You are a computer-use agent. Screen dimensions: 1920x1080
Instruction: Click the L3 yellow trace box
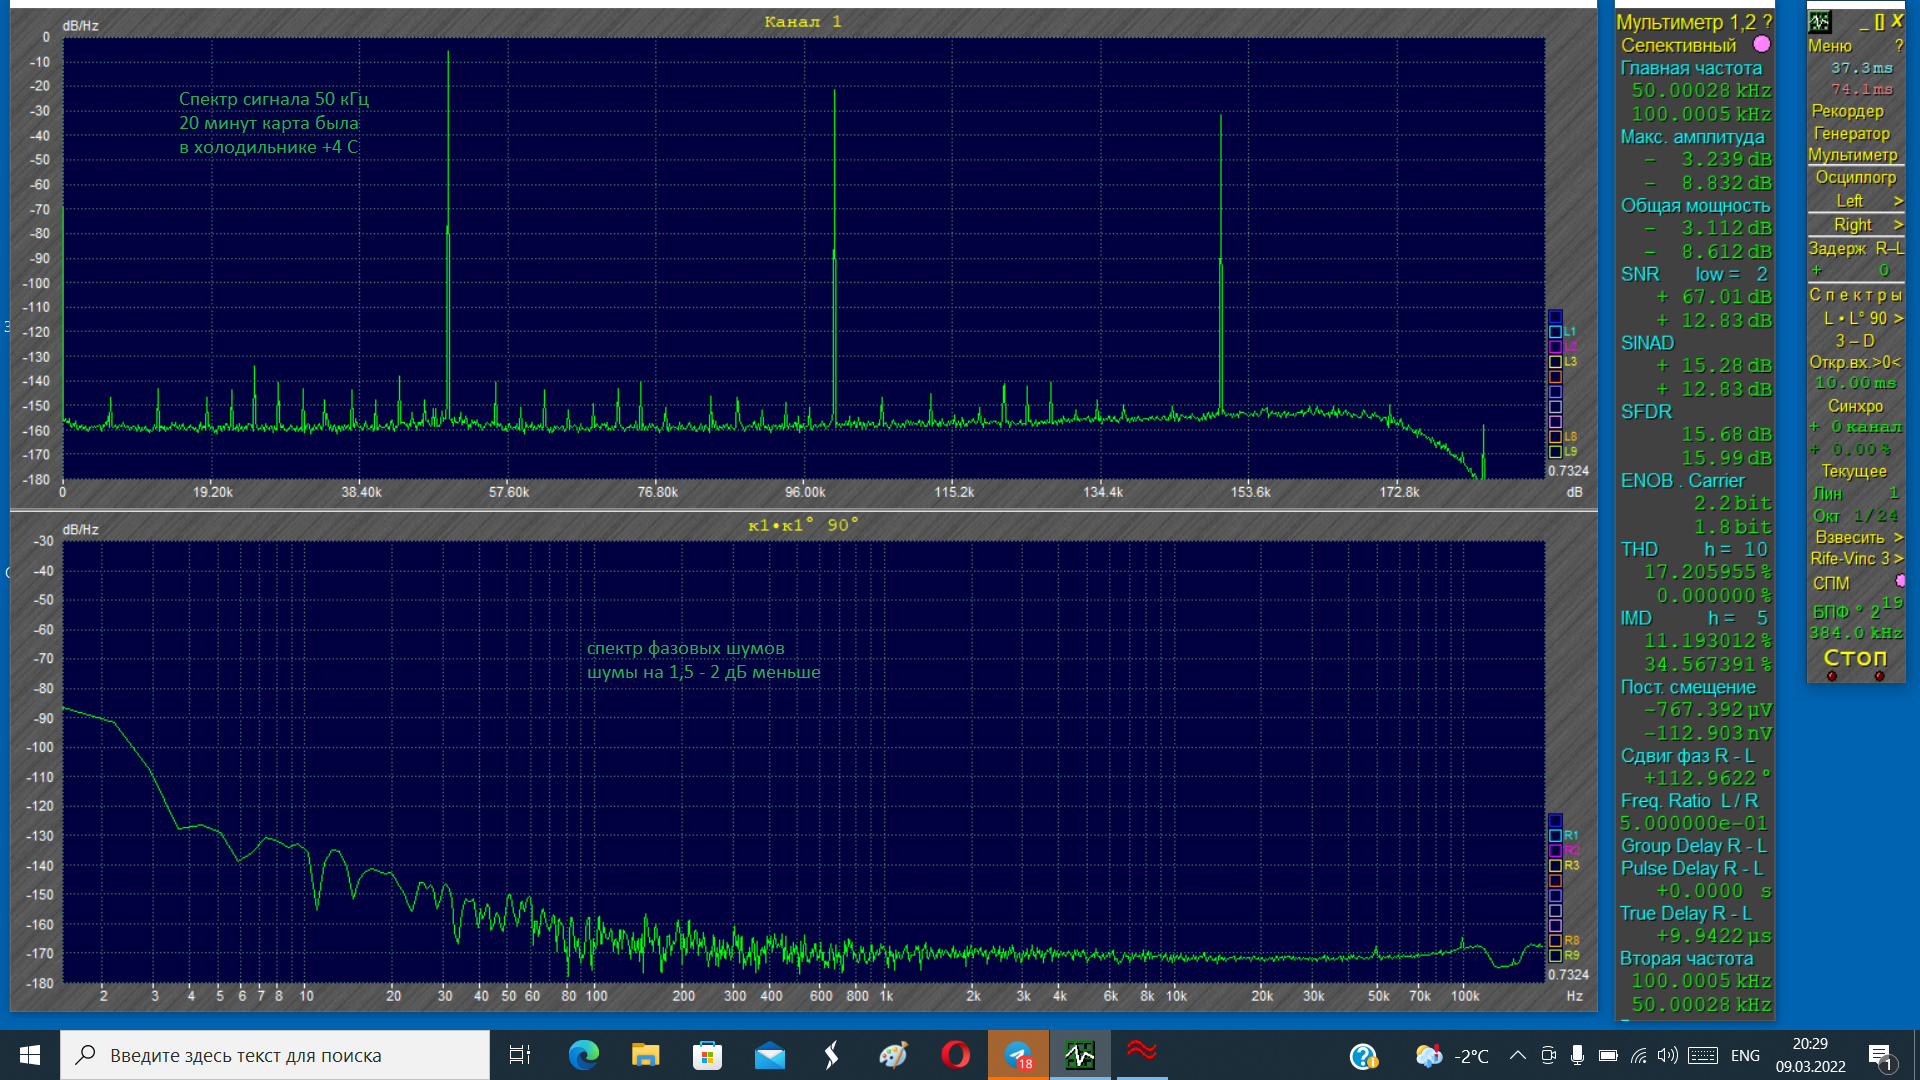click(1555, 362)
